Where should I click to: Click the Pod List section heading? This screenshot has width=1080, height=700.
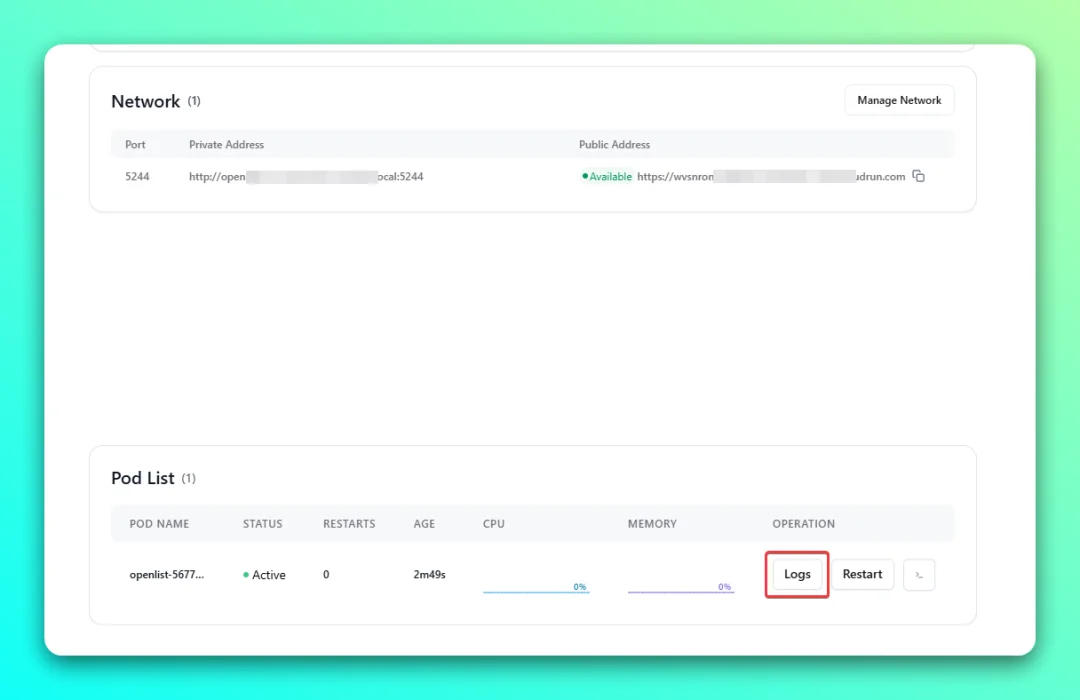coord(143,478)
